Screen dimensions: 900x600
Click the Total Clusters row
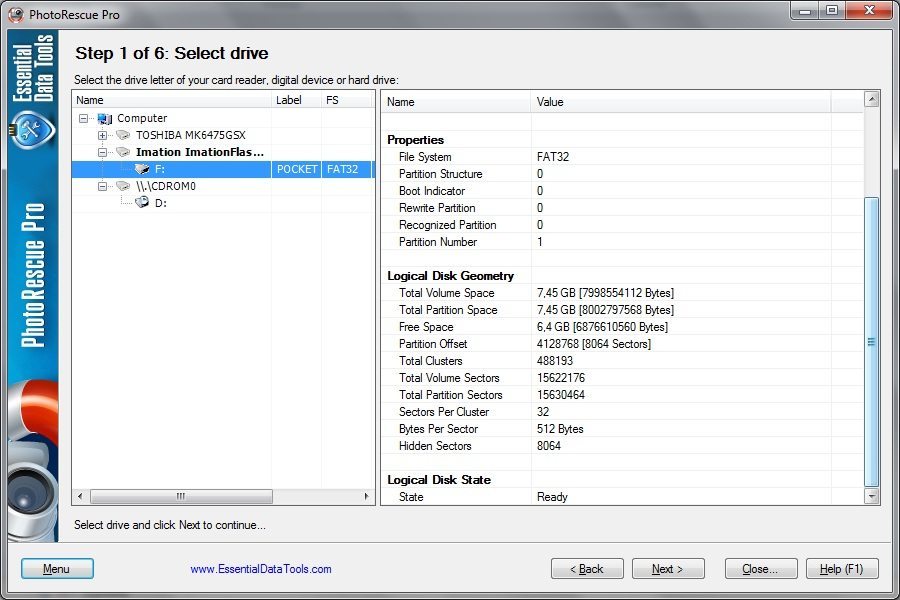[622, 361]
